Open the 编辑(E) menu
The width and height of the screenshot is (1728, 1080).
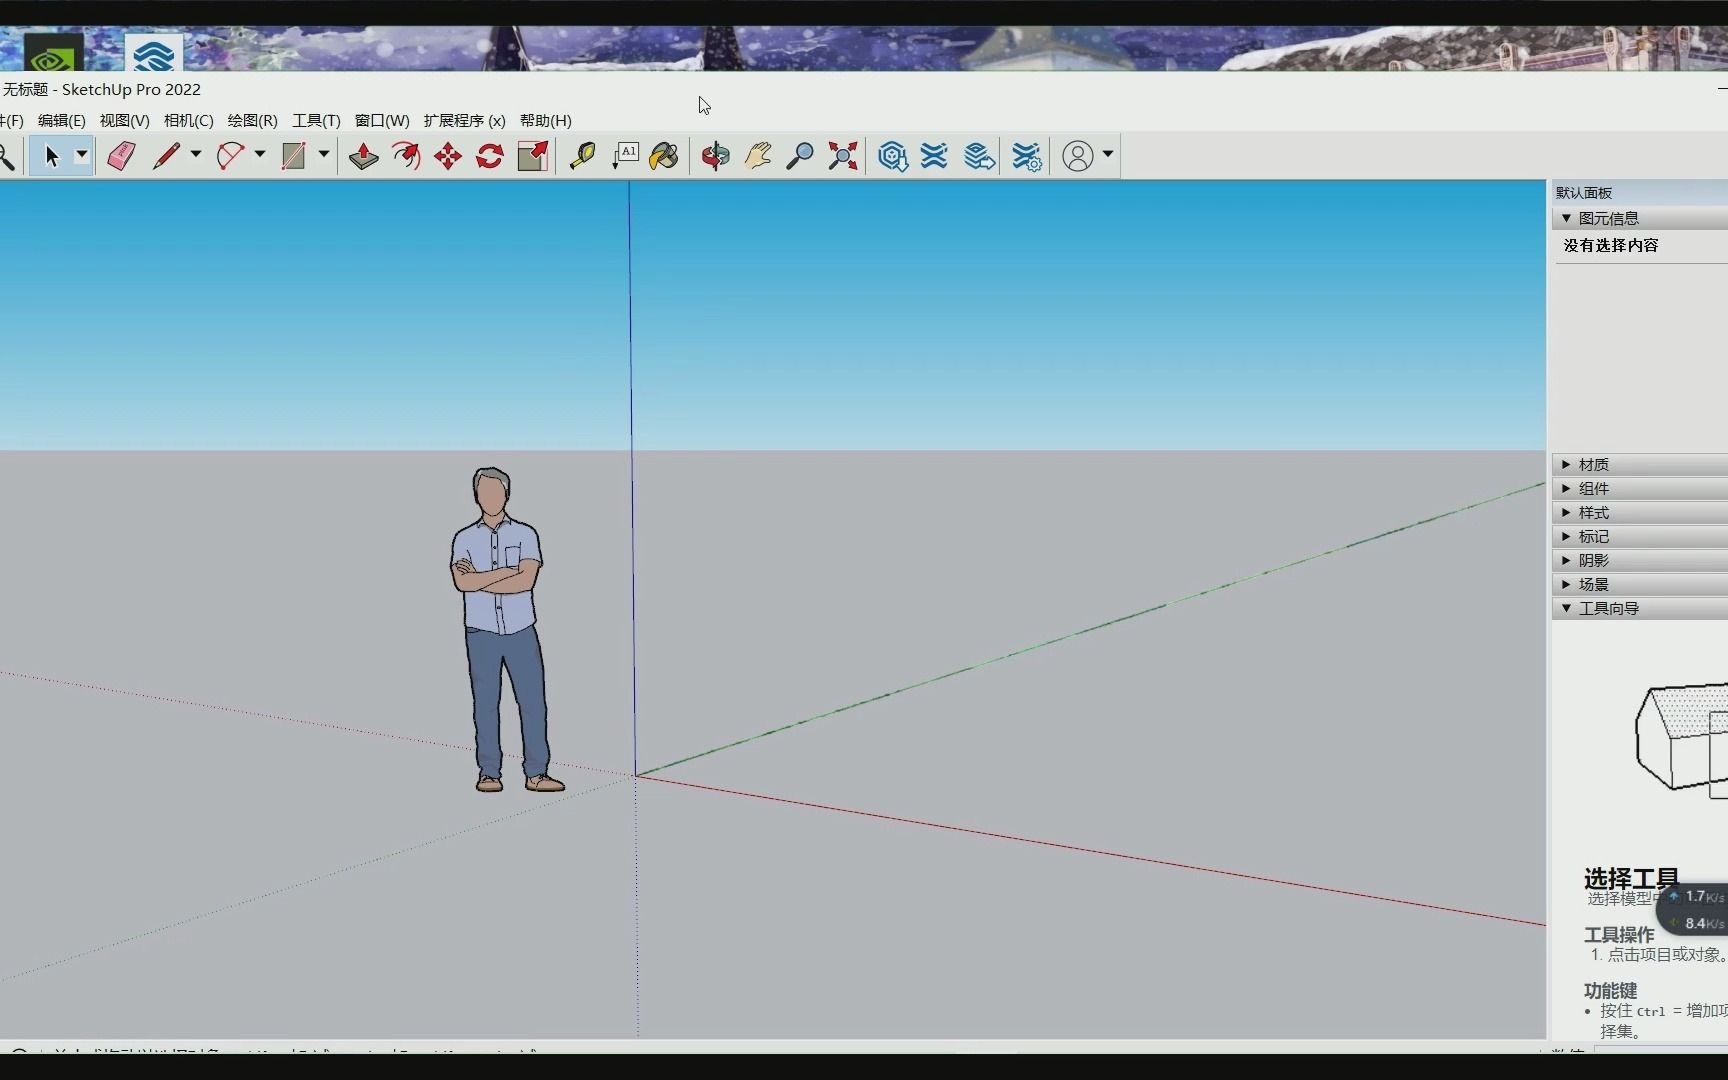coord(61,120)
